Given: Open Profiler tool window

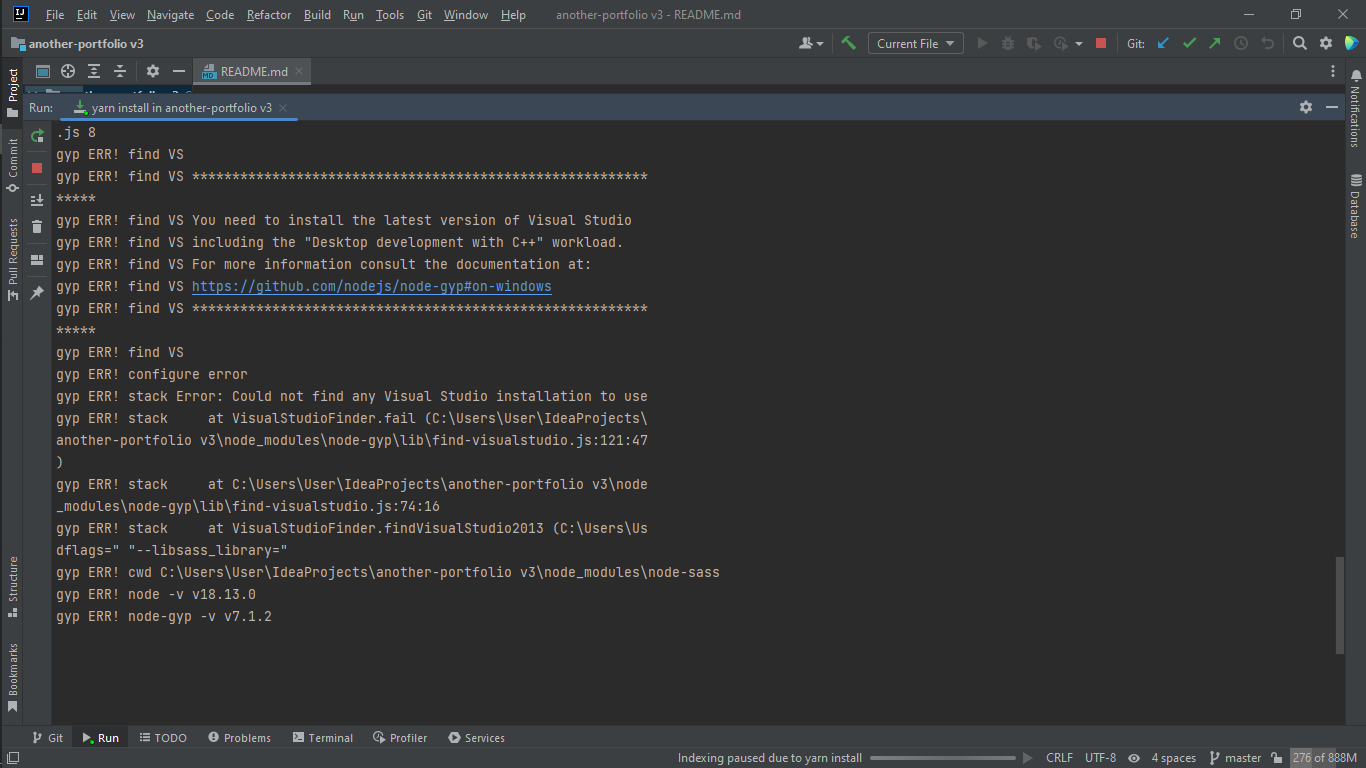Looking at the screenshot, I should tap(400, 738).
